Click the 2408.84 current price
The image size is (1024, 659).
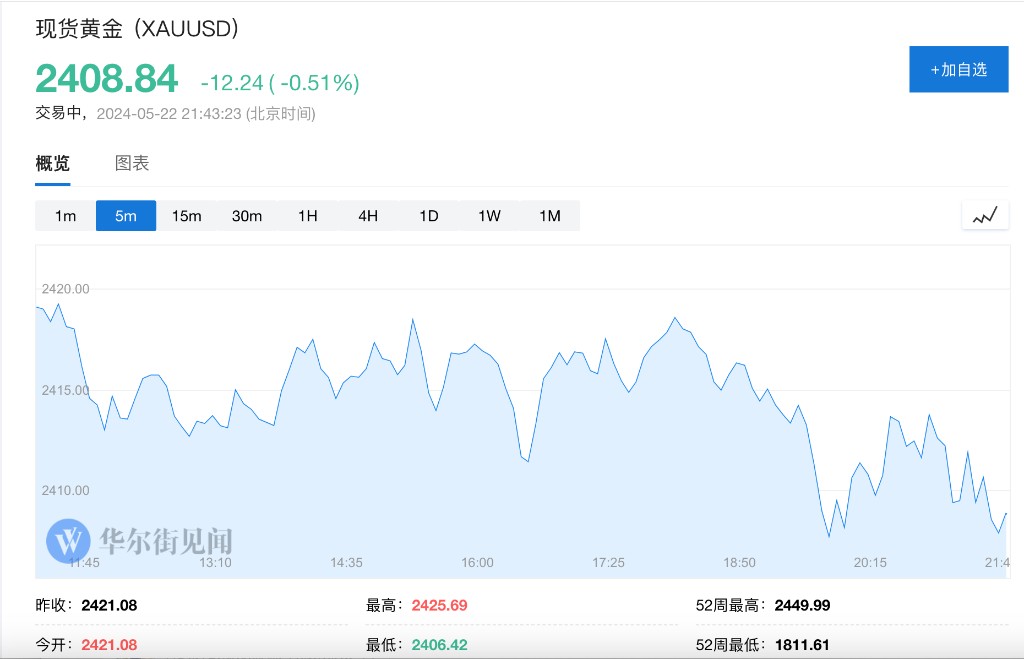point(107,78)
